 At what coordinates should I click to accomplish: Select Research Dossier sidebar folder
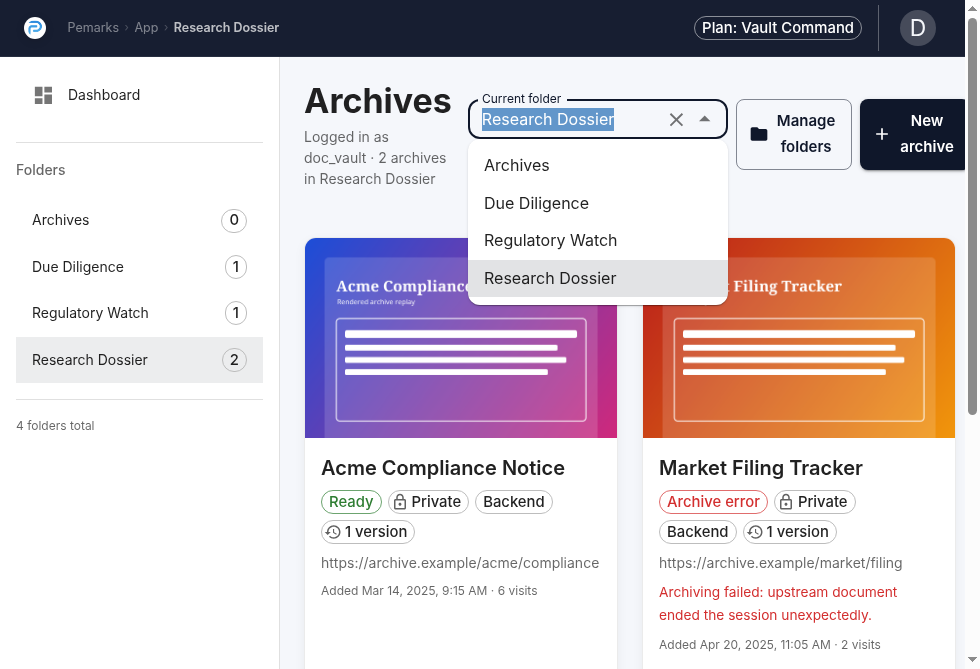139,360
